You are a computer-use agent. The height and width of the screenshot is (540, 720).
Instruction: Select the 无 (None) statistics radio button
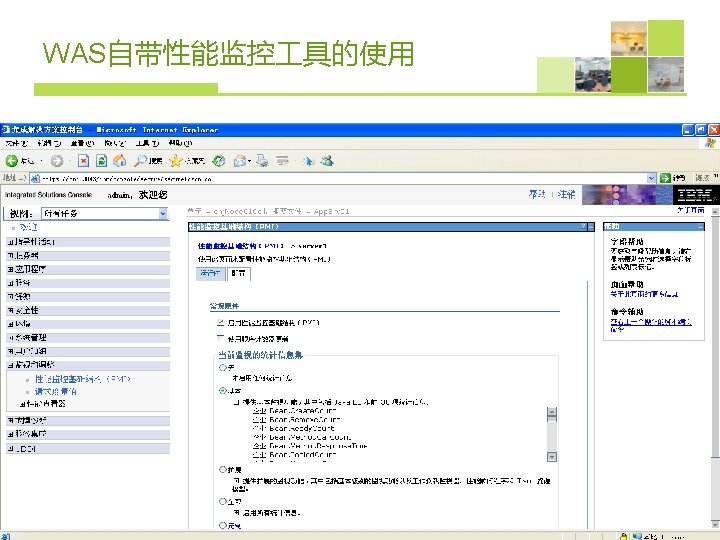(x=223, y=367)
